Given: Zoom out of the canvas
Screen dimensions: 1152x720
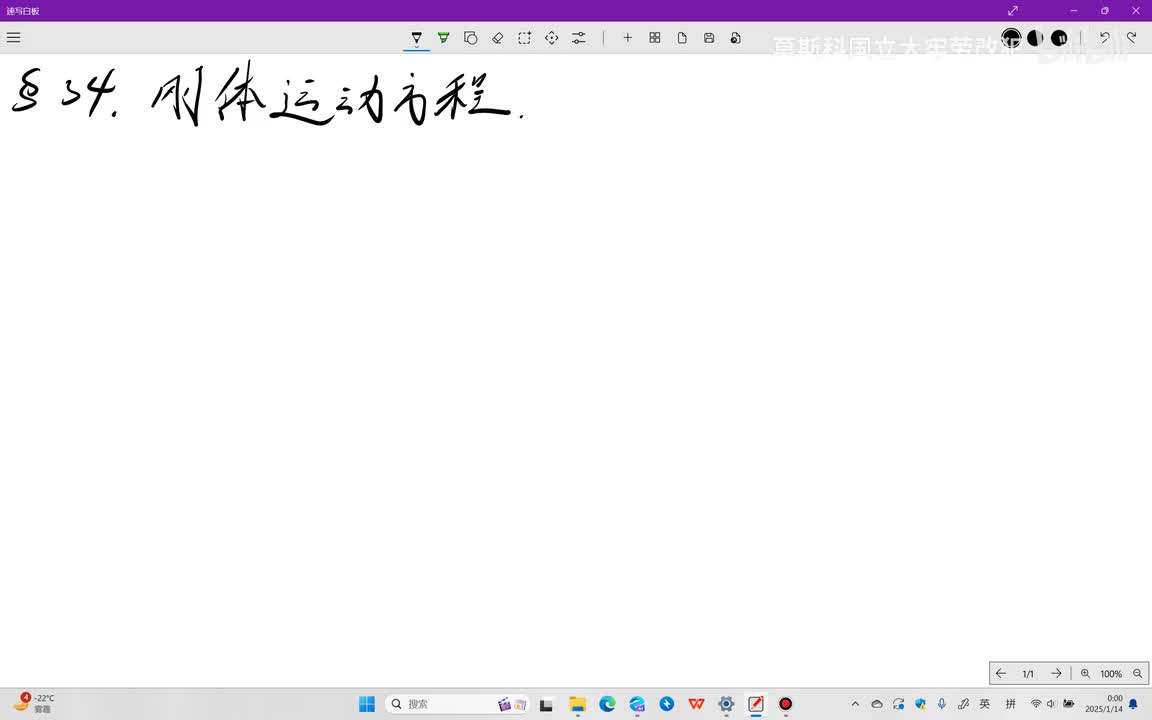Looking at the screenshot, I should tap(1137, 673).
